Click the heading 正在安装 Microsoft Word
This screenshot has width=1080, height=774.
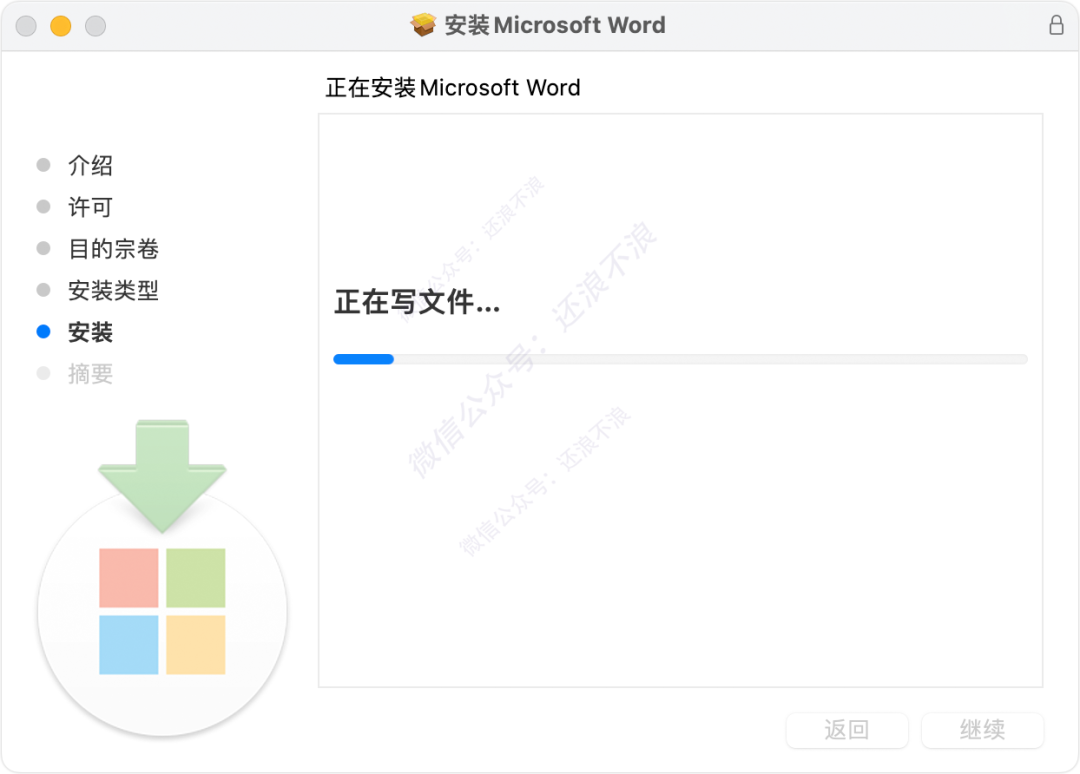pyautogui.click(x=453, y=87)
